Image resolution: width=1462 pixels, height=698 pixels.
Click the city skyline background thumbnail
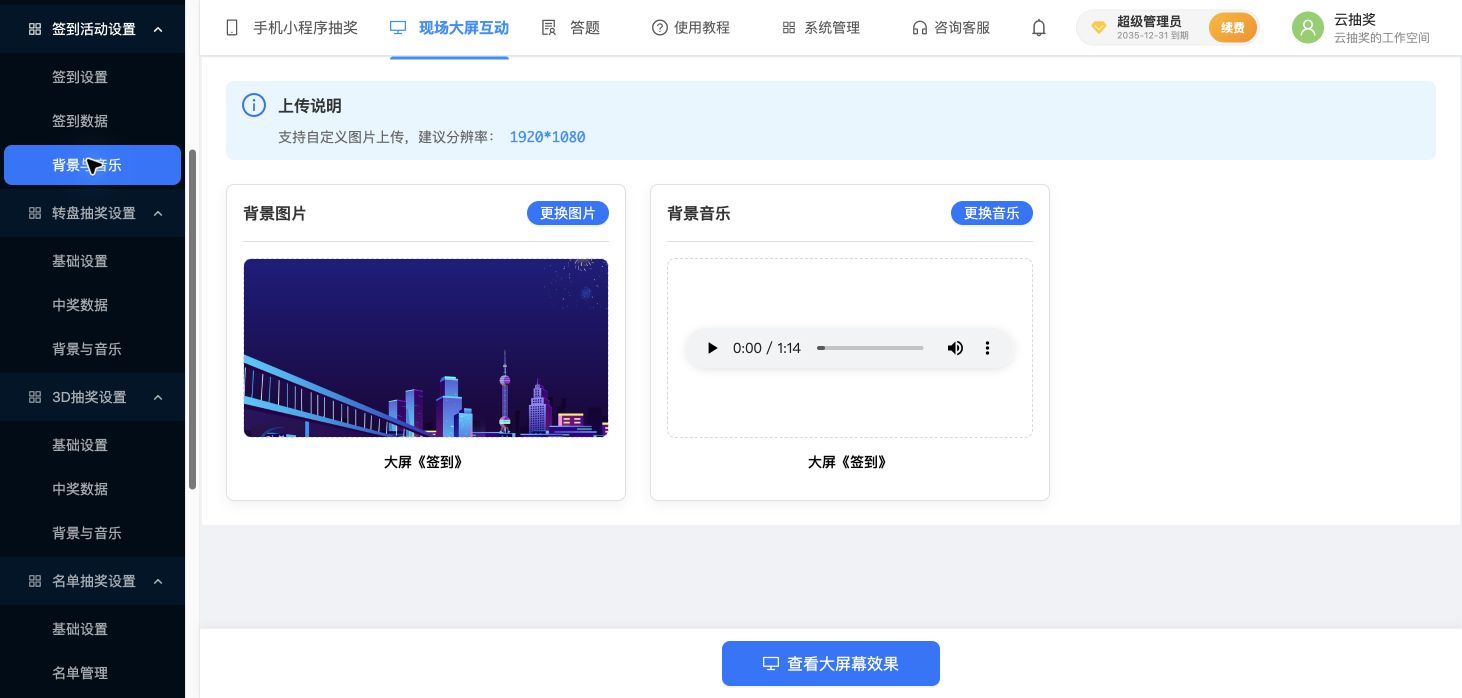click(426, 348)
